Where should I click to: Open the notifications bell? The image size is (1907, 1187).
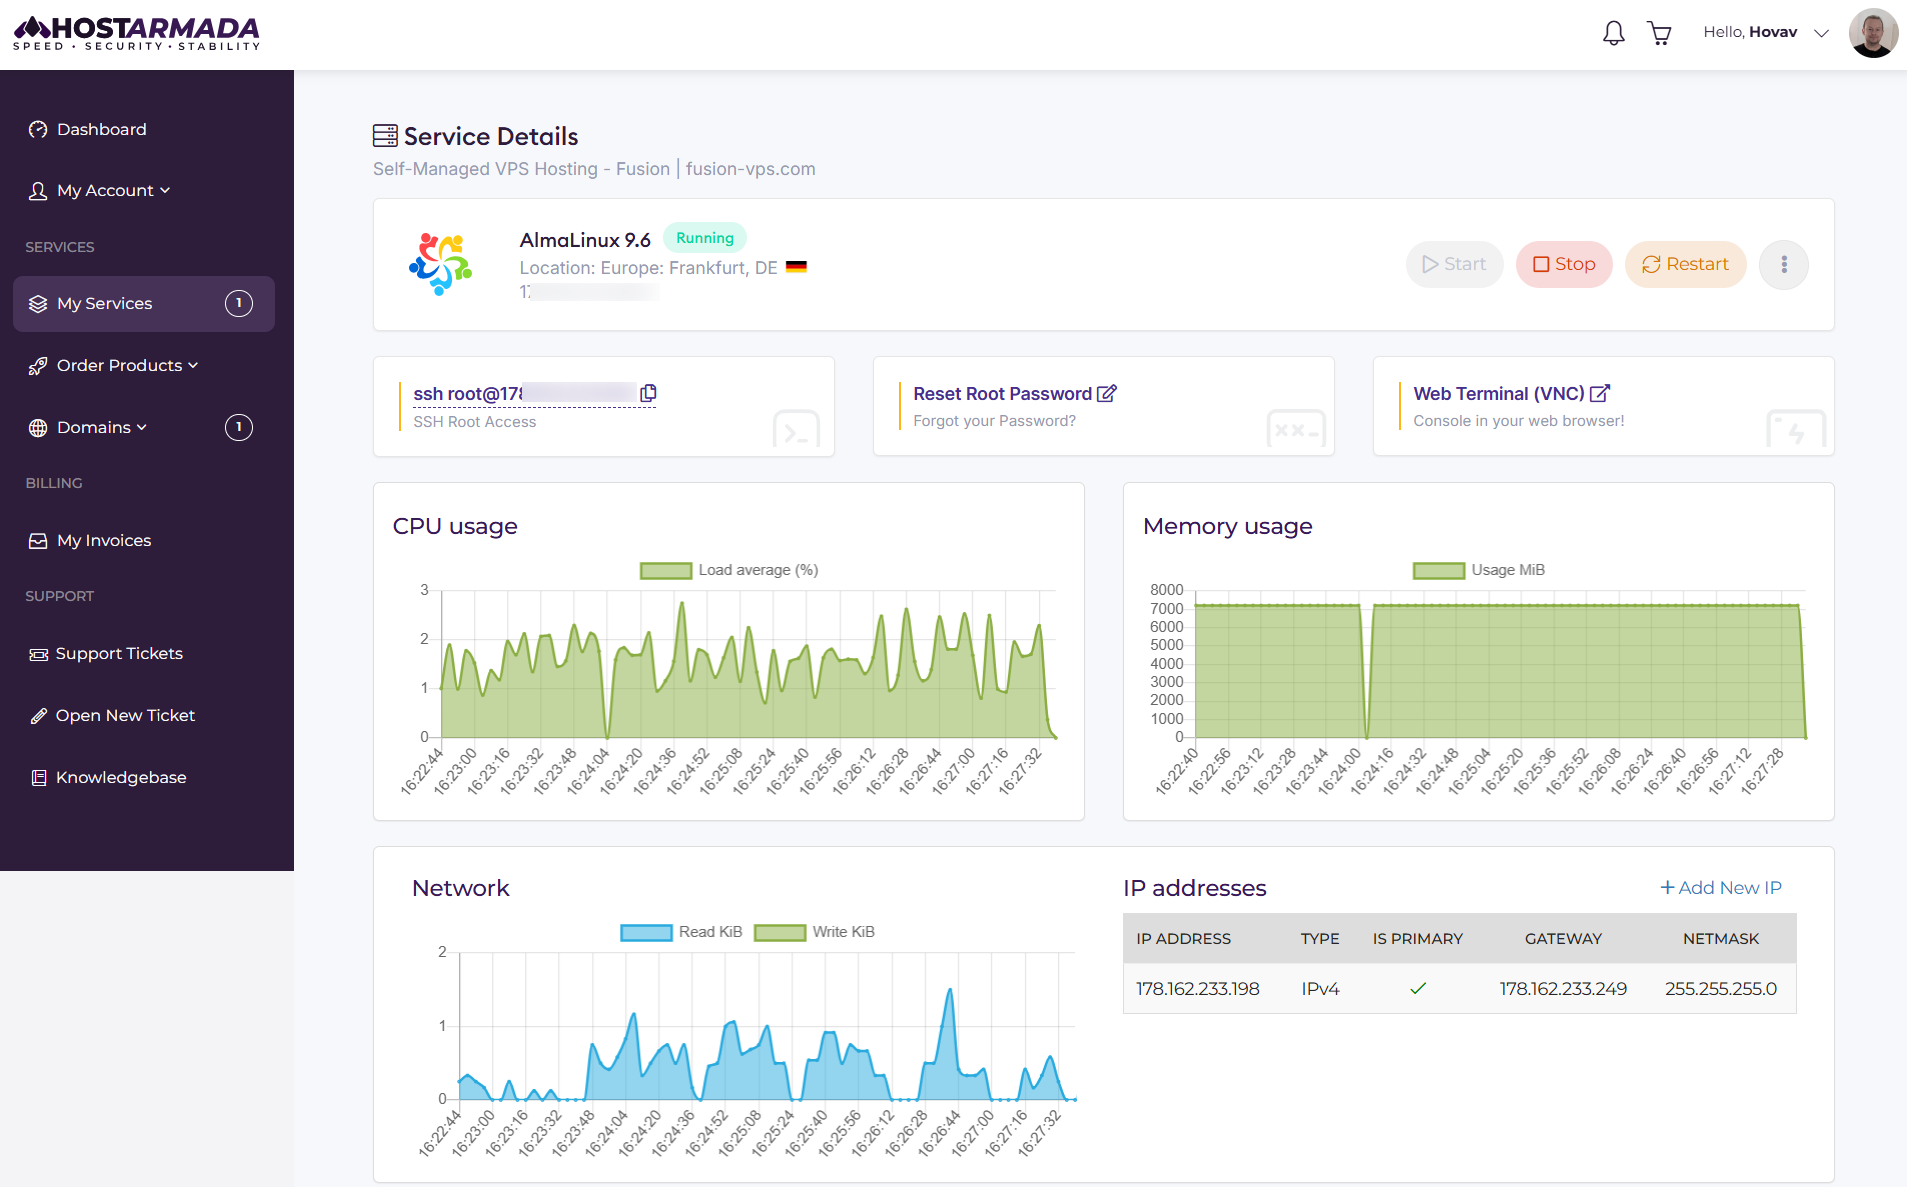click(1613, 34)
